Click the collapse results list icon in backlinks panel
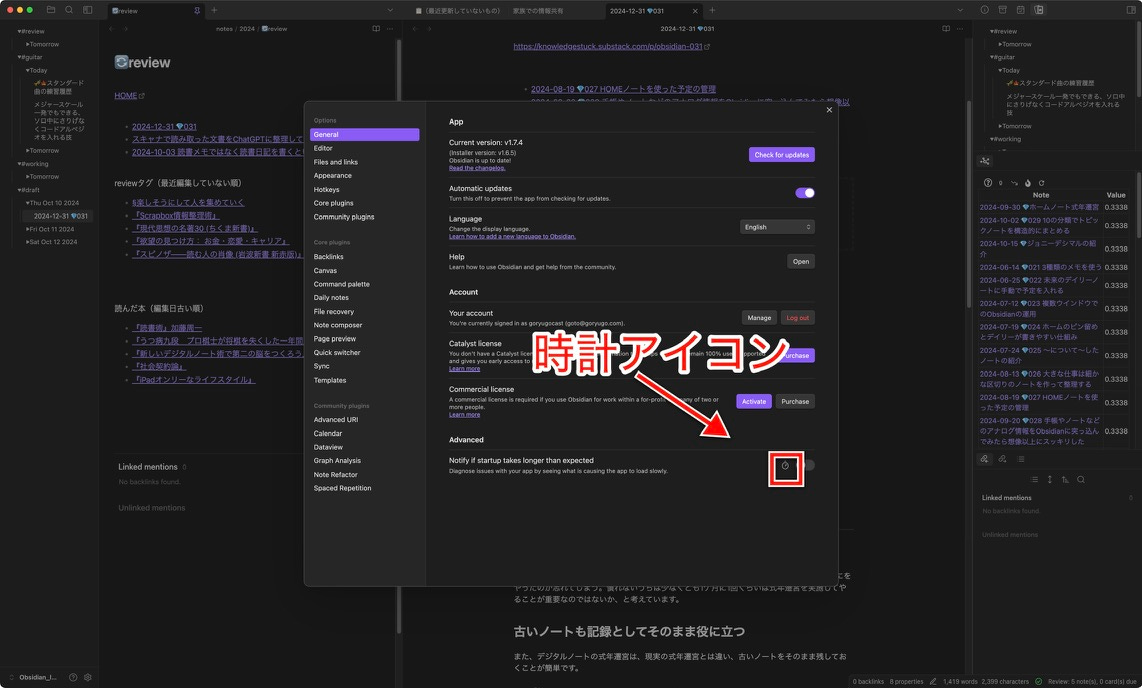Image resolution: width=1142 pixels, height=688 pixels. point(1034,479)
